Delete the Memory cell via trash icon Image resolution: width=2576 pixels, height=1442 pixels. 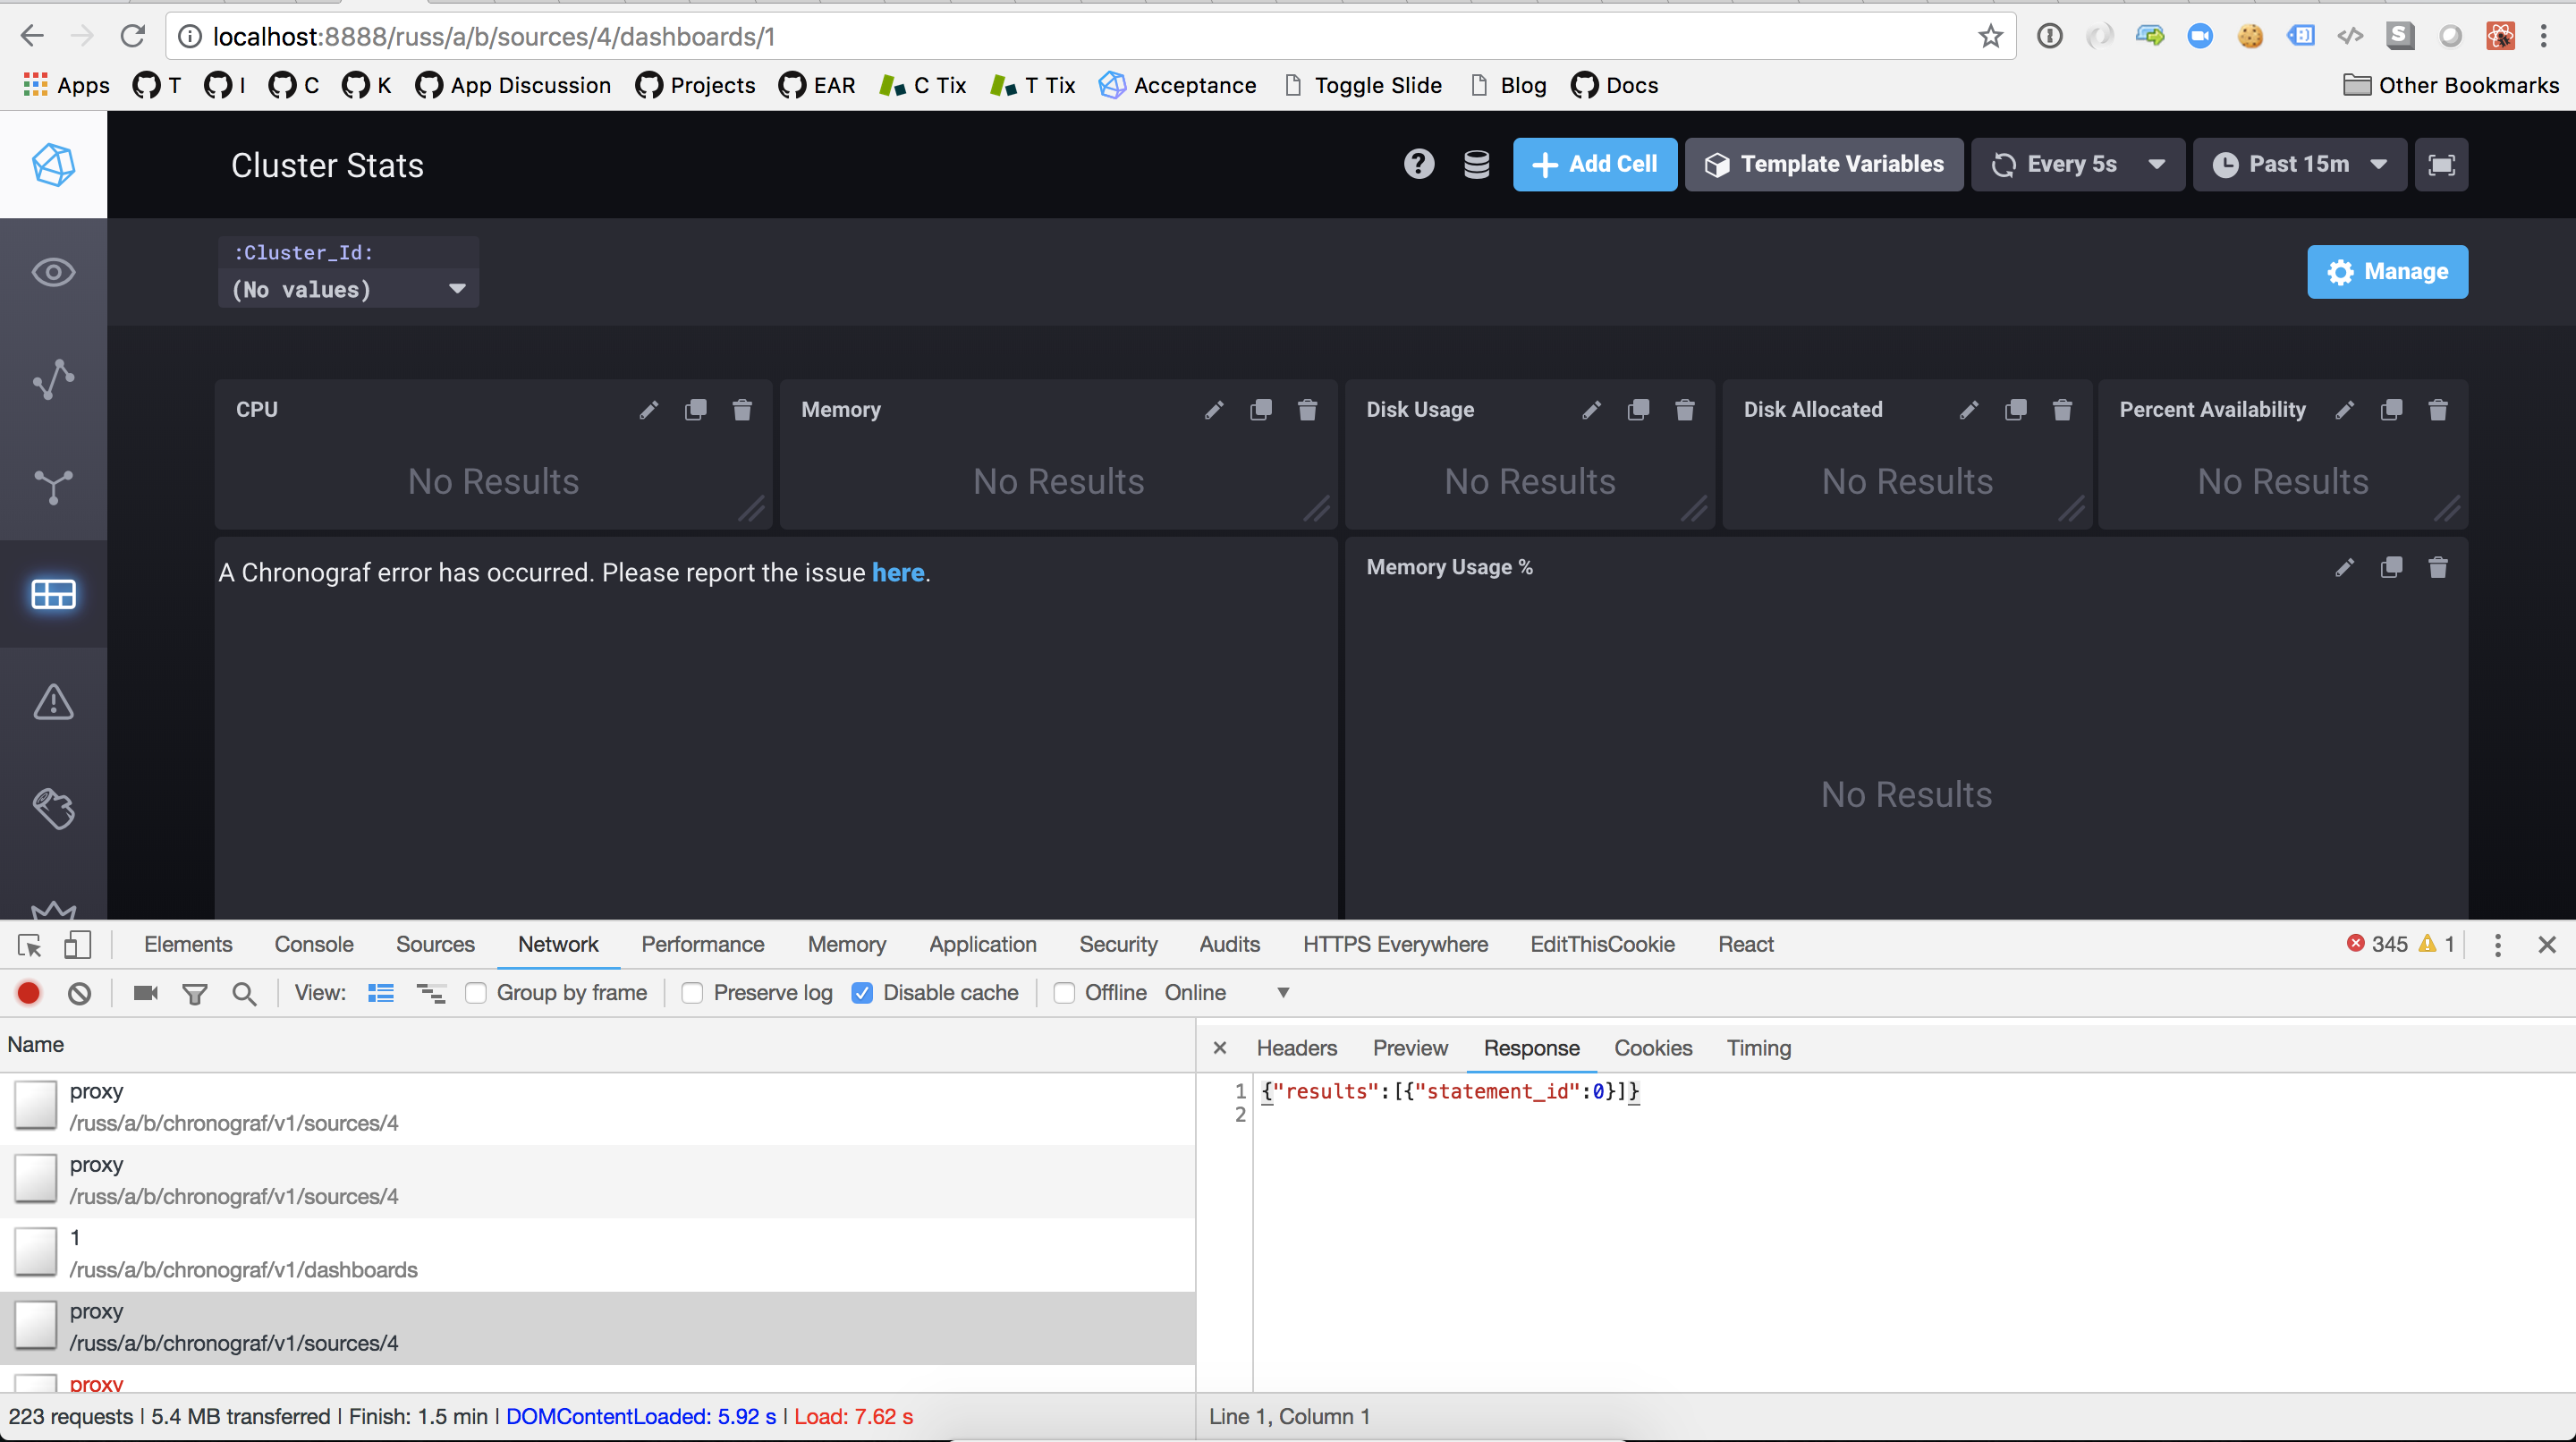coord(1307,410)
